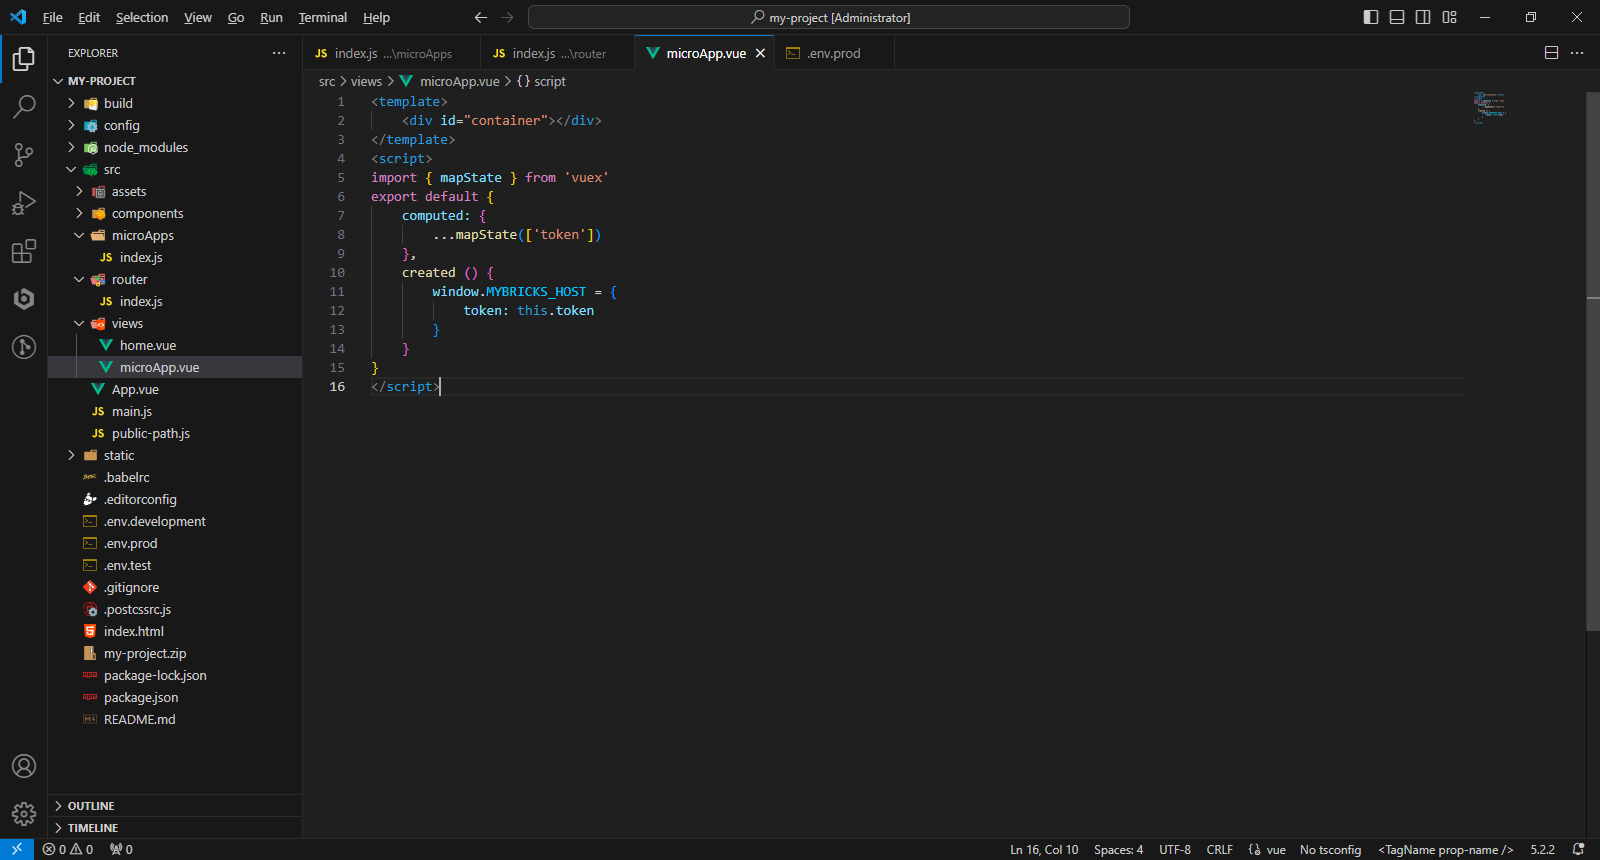Switch to .env.prod editor tab
The image size is (1600, 860).
pos(834,53)
